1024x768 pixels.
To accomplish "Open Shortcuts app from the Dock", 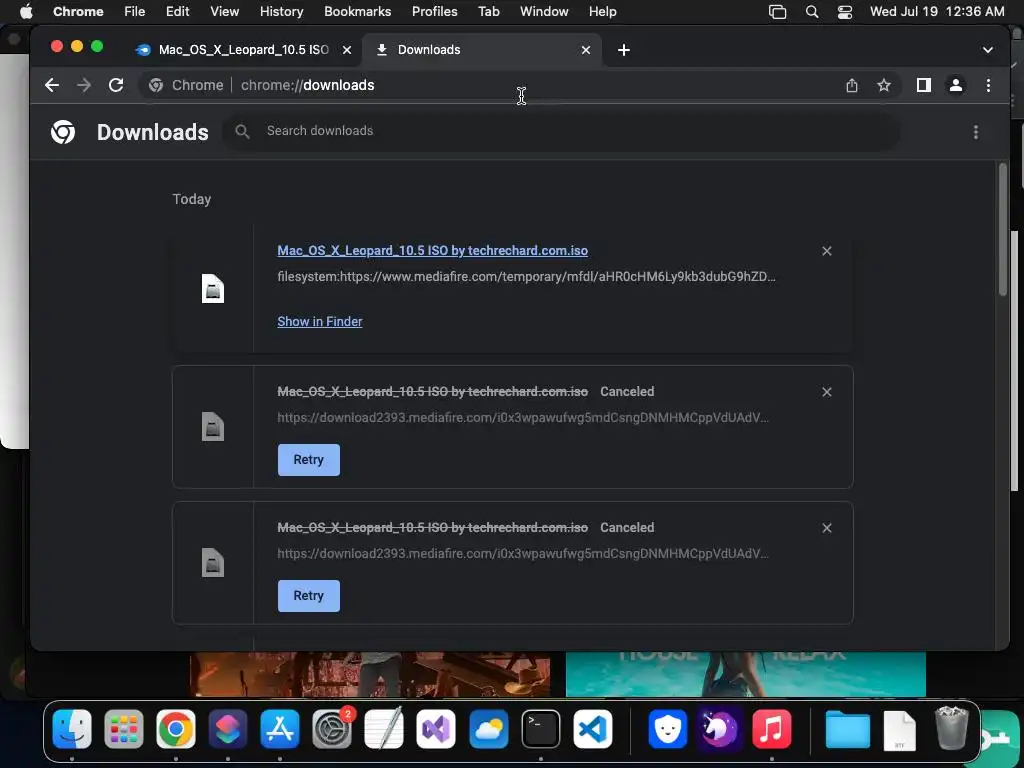I will tap(227, 729).
